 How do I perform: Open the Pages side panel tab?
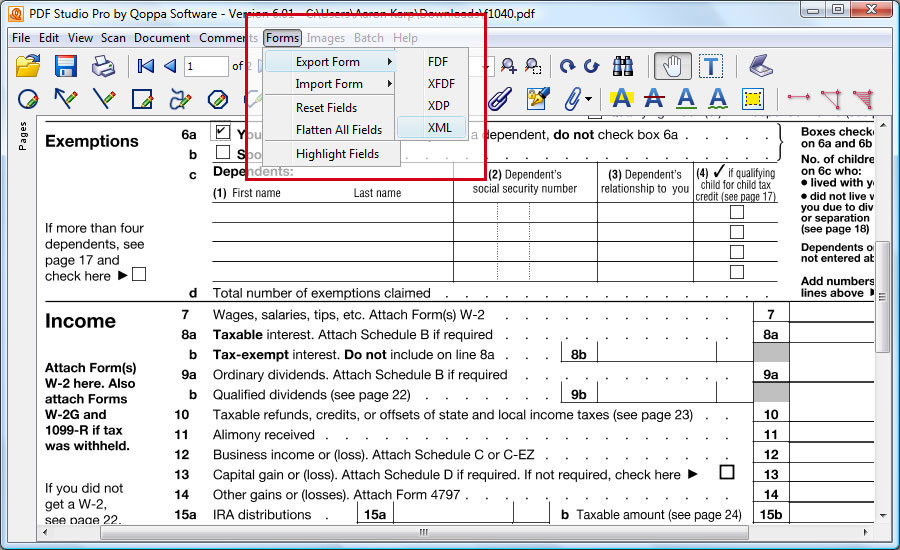(x=22, y=136)
